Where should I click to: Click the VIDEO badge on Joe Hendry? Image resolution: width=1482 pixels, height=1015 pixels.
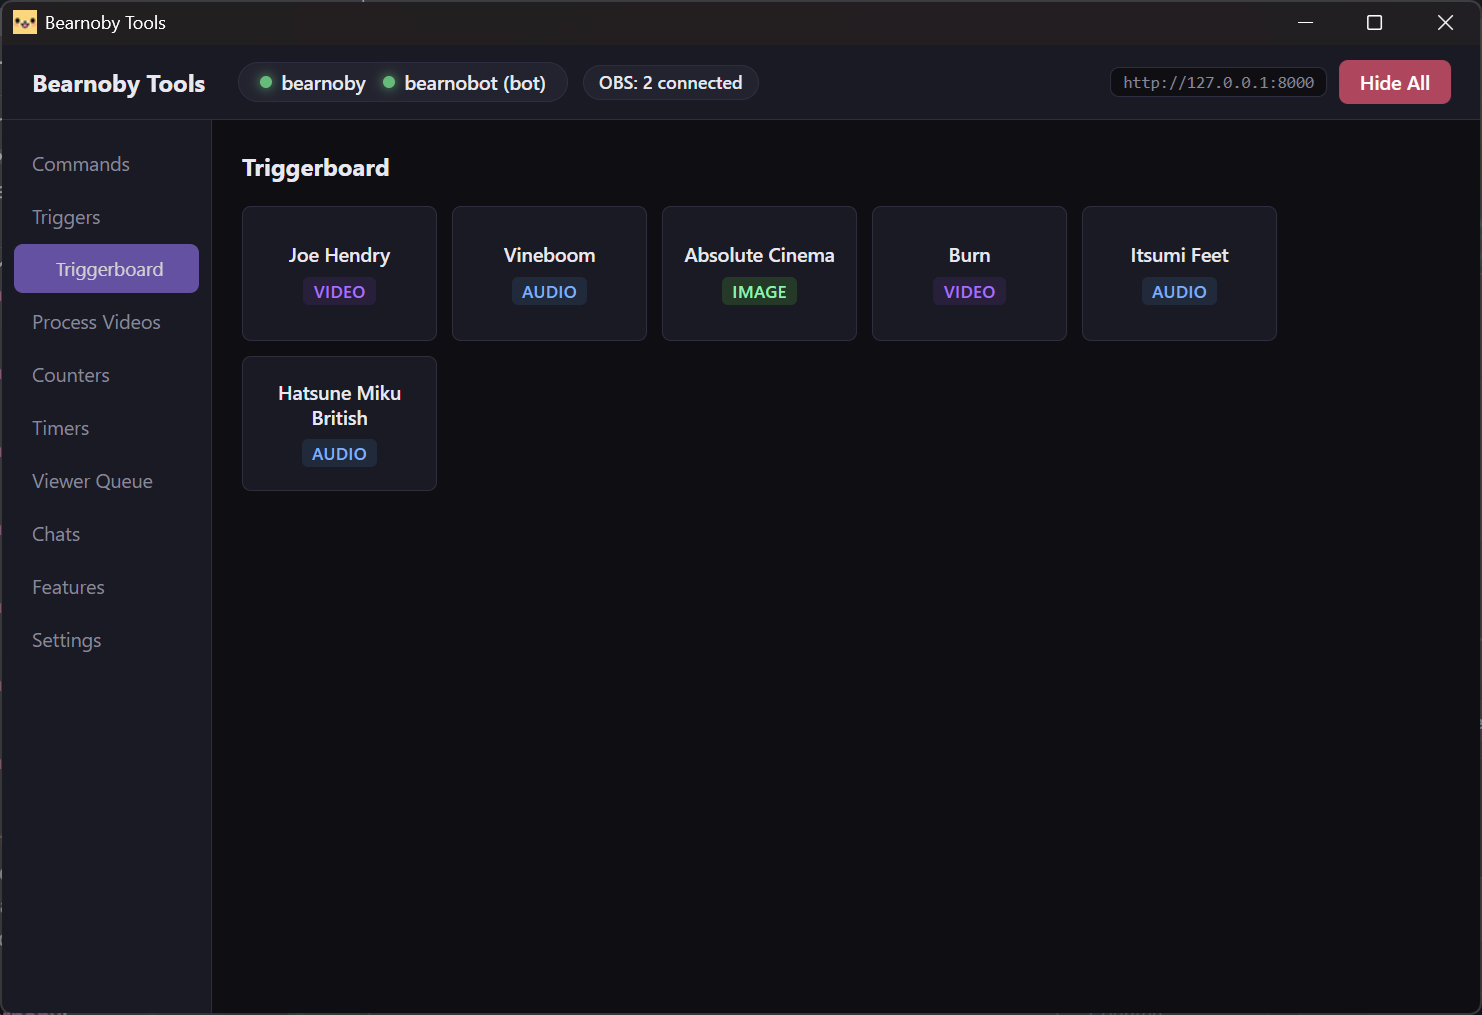pos(339,292)
